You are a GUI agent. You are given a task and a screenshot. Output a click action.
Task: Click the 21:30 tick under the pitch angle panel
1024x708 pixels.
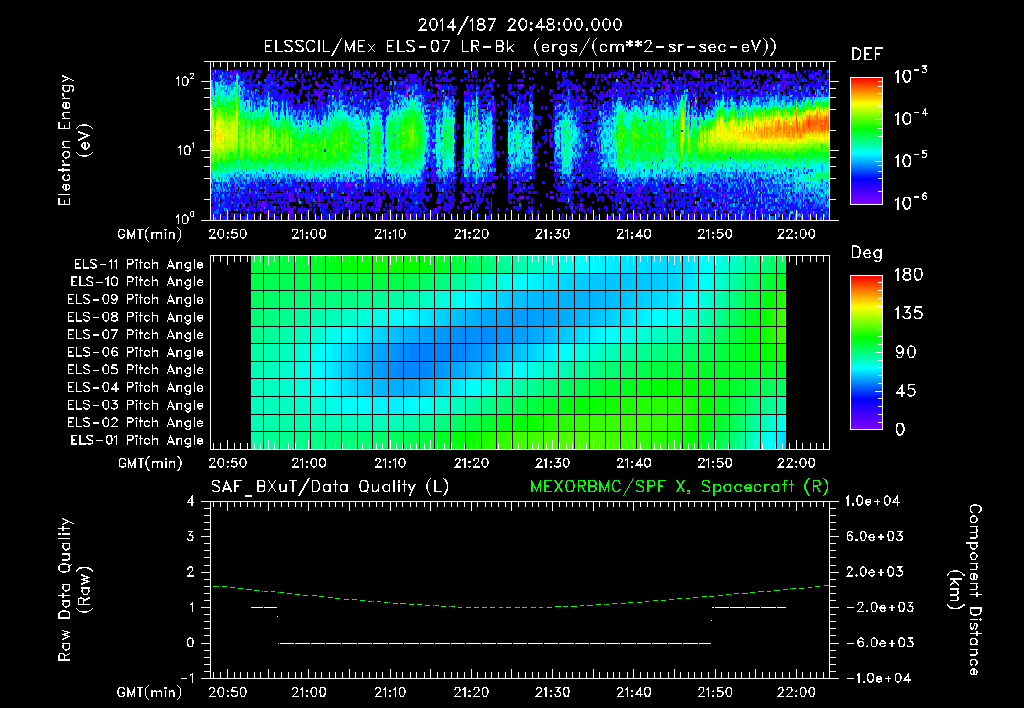[x=552, y=463]
